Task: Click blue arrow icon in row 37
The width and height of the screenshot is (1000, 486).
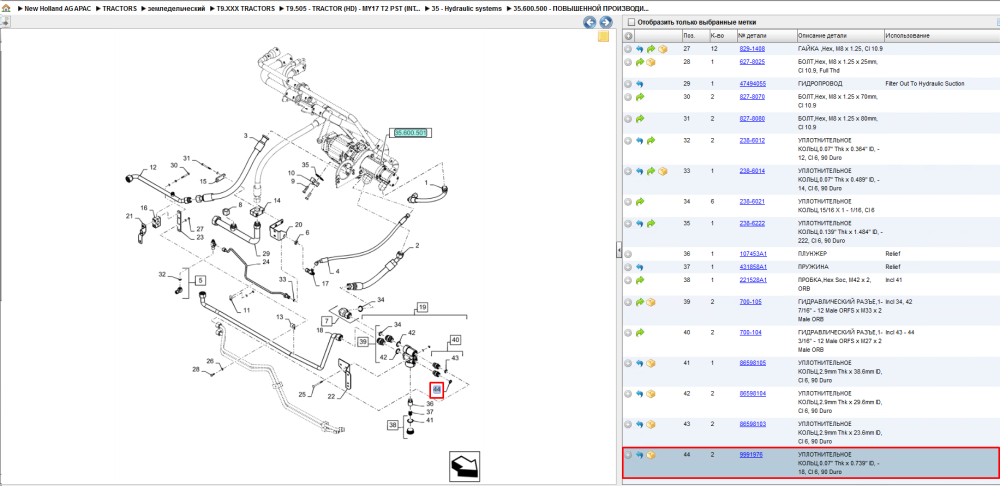Action: [640, 267]
